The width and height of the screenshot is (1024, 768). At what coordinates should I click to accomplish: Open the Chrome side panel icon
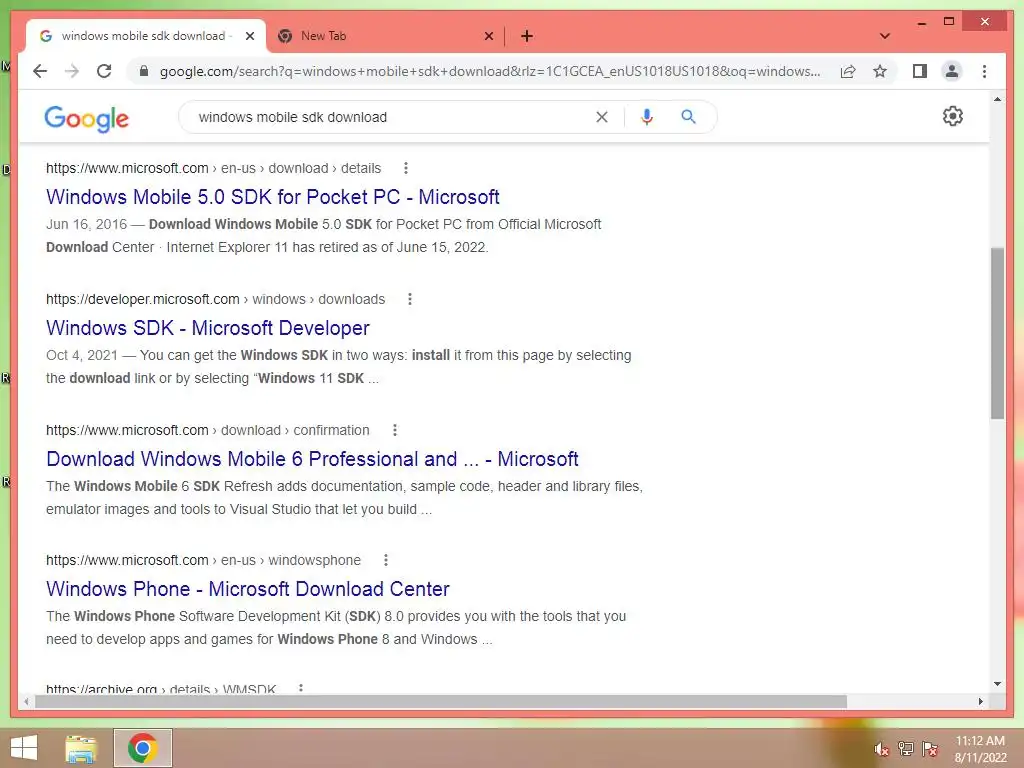tap(920, 71)
